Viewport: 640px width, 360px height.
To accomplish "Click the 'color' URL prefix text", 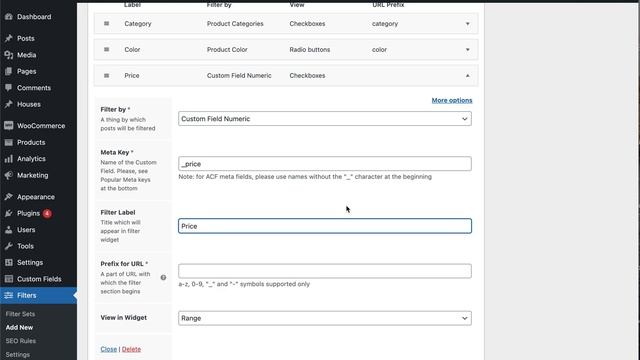I will (x=379, y=49).
